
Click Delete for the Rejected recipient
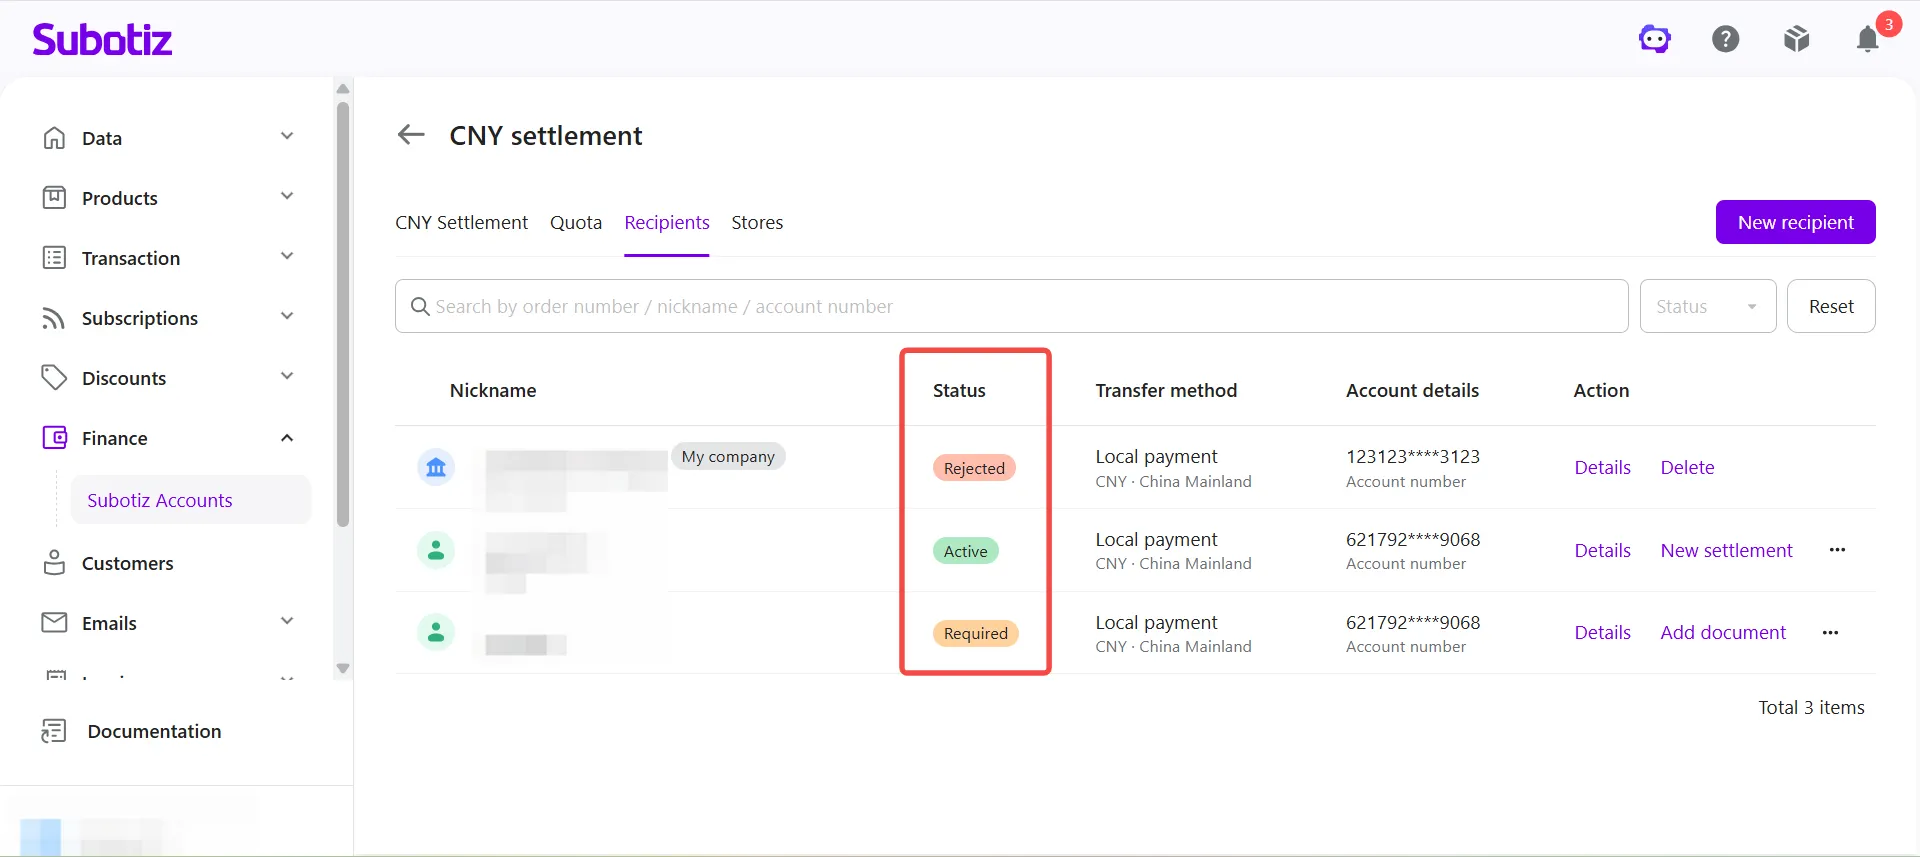(x=1687, y=467)
